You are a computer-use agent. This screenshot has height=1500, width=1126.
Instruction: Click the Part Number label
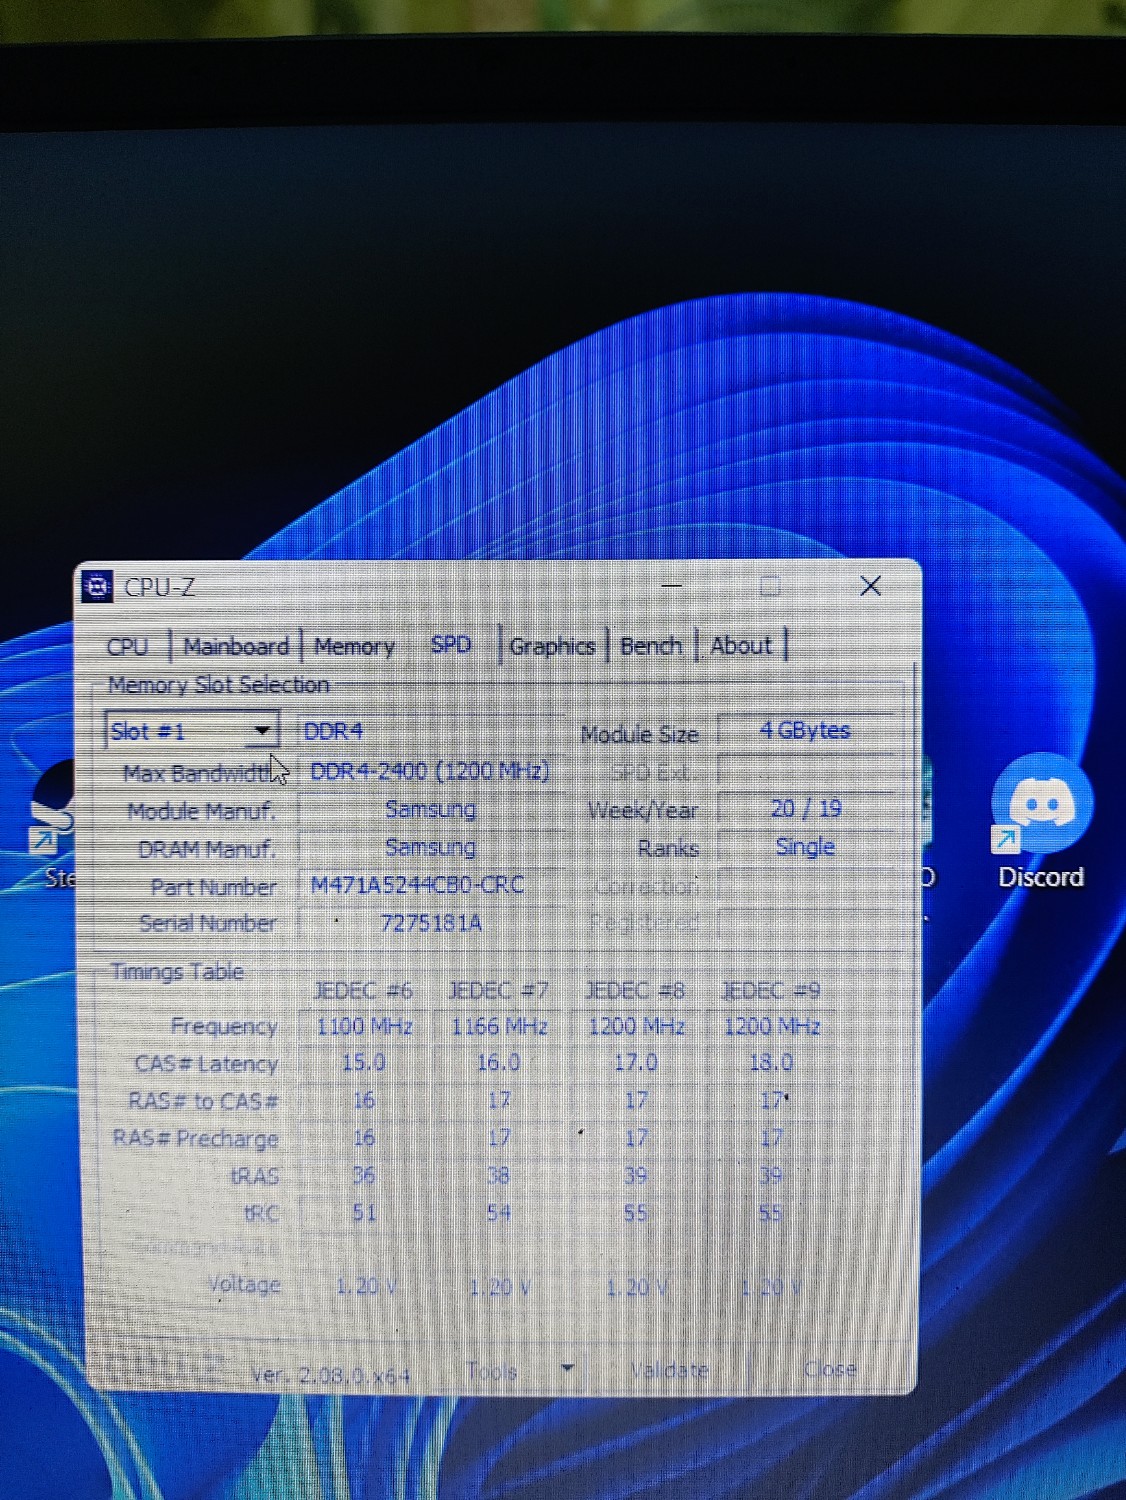coord(213,887)
